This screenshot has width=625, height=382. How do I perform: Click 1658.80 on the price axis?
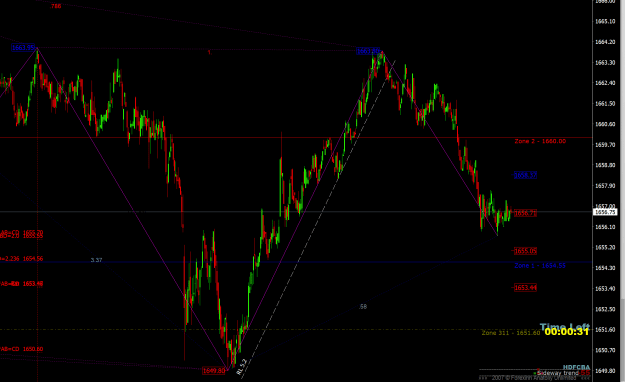click(x=605, y=165)
